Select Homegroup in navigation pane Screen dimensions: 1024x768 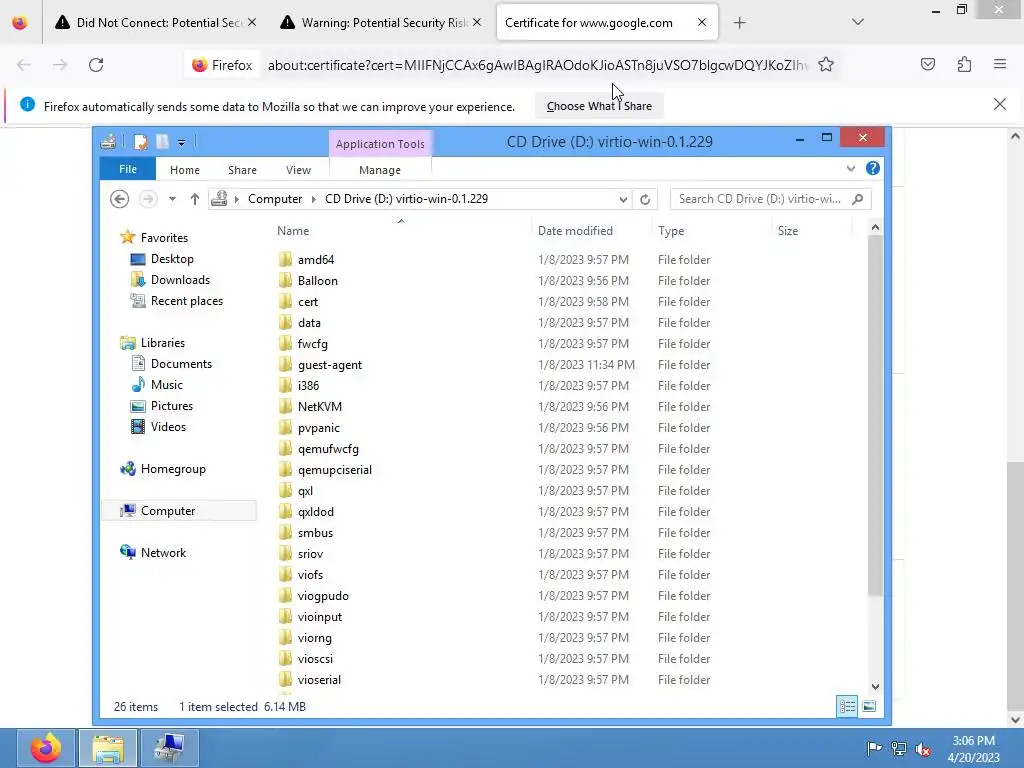pyautogui.click(x=173, y=468)
